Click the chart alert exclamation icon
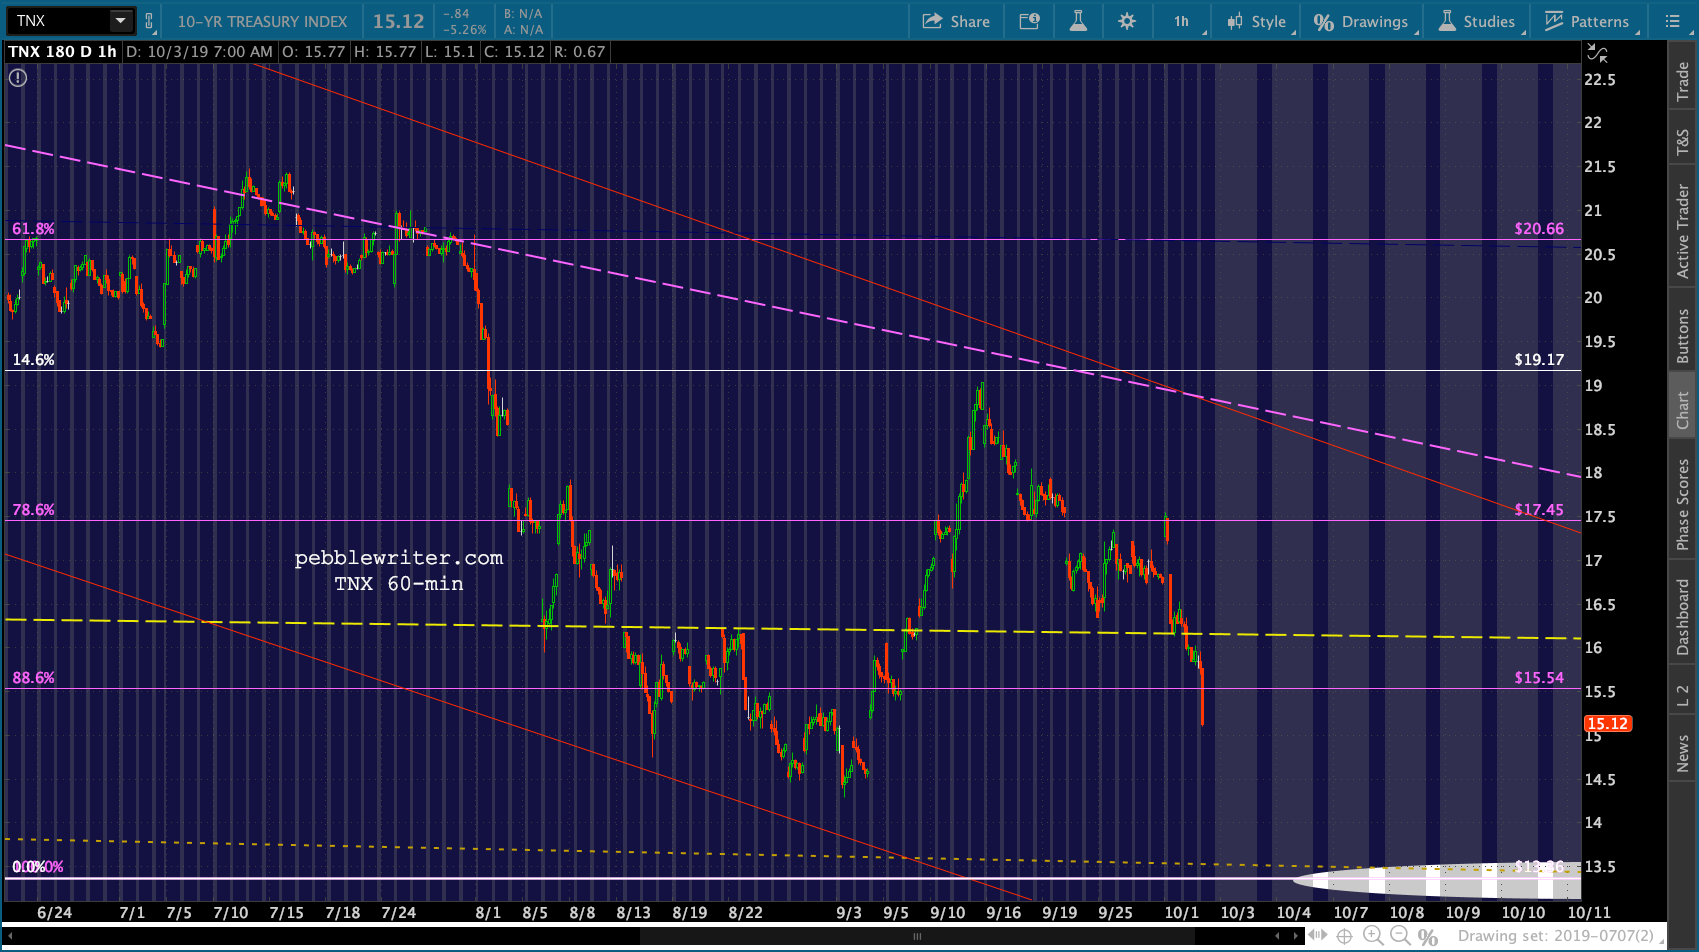Viewport: 1699px width, 952px height. (x=18, y=77)
